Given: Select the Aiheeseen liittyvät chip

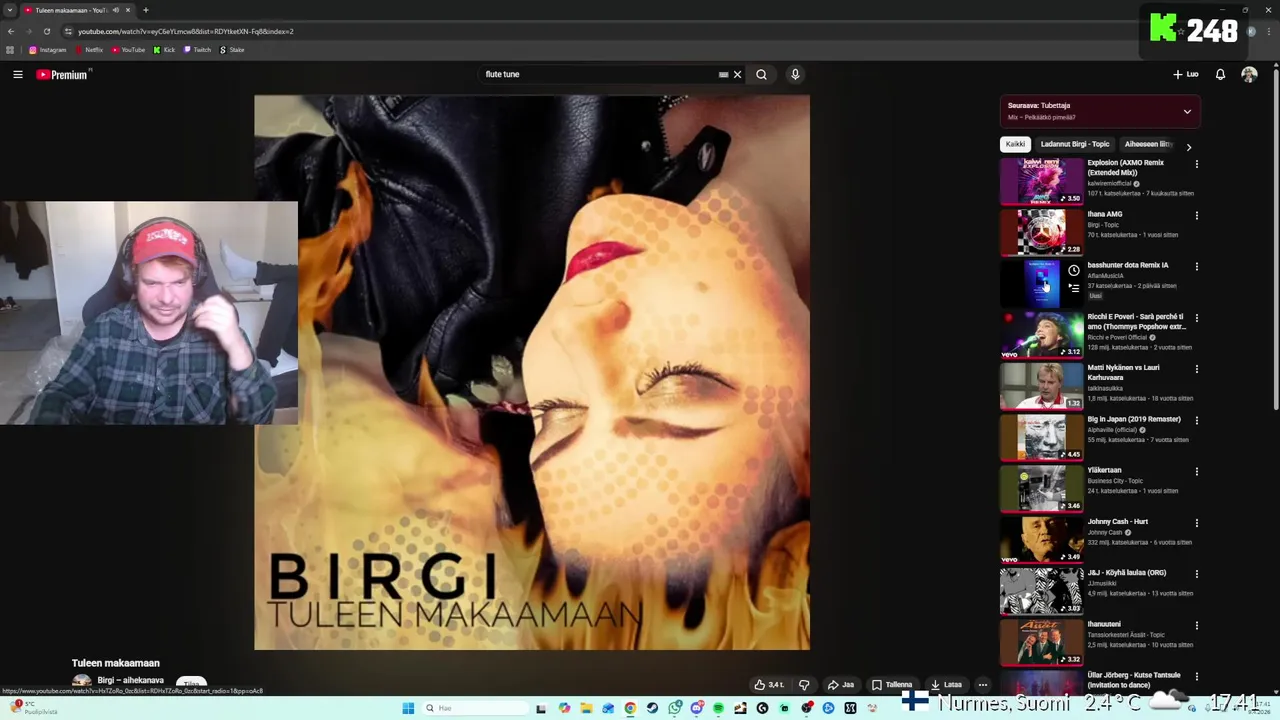Looking at the screenshot, I should [1147, 144].
